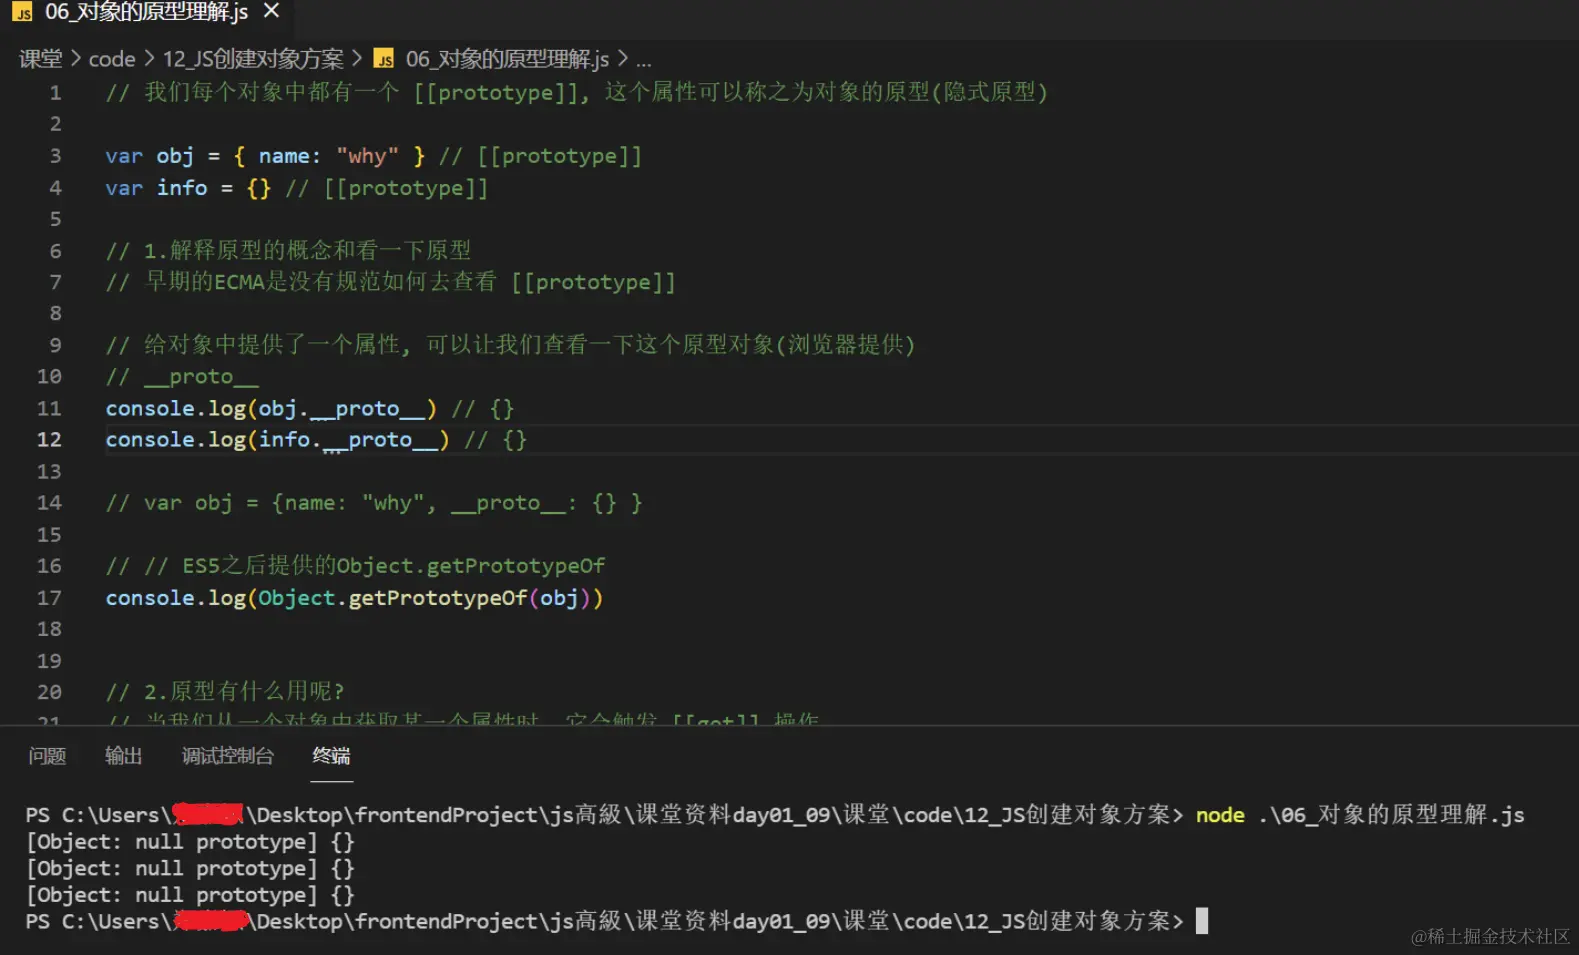
Task: Close the 06_对象的原型理解.js editor tab
Action: tap(271, 11)
